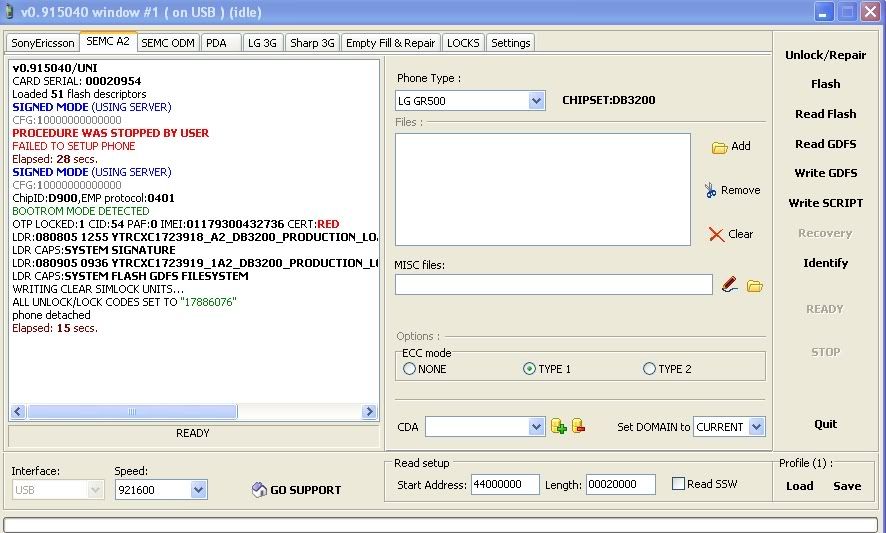886x533 pixels.
Task: Click the READY status bar below the log
Action: point(193,434)
